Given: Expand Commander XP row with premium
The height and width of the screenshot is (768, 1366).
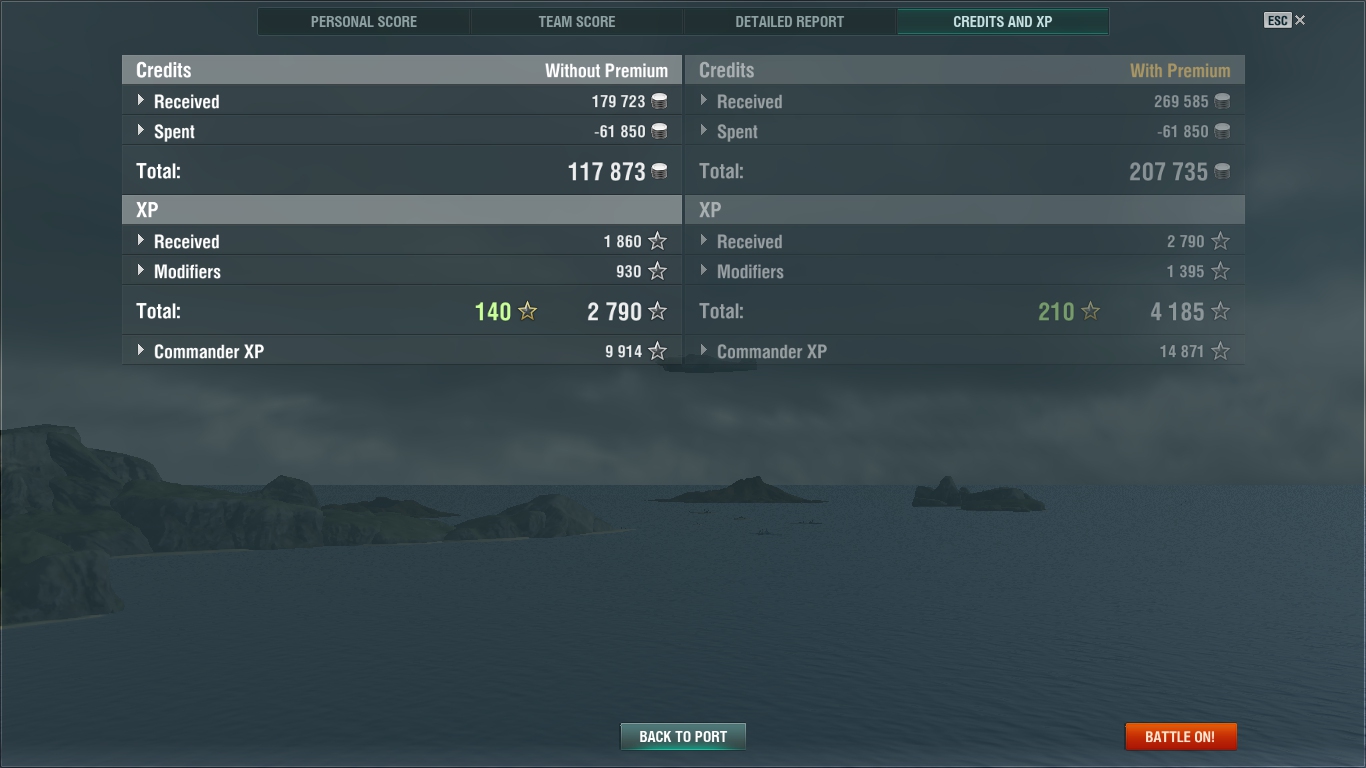Looking at the screenshot, I should point(965,351).
